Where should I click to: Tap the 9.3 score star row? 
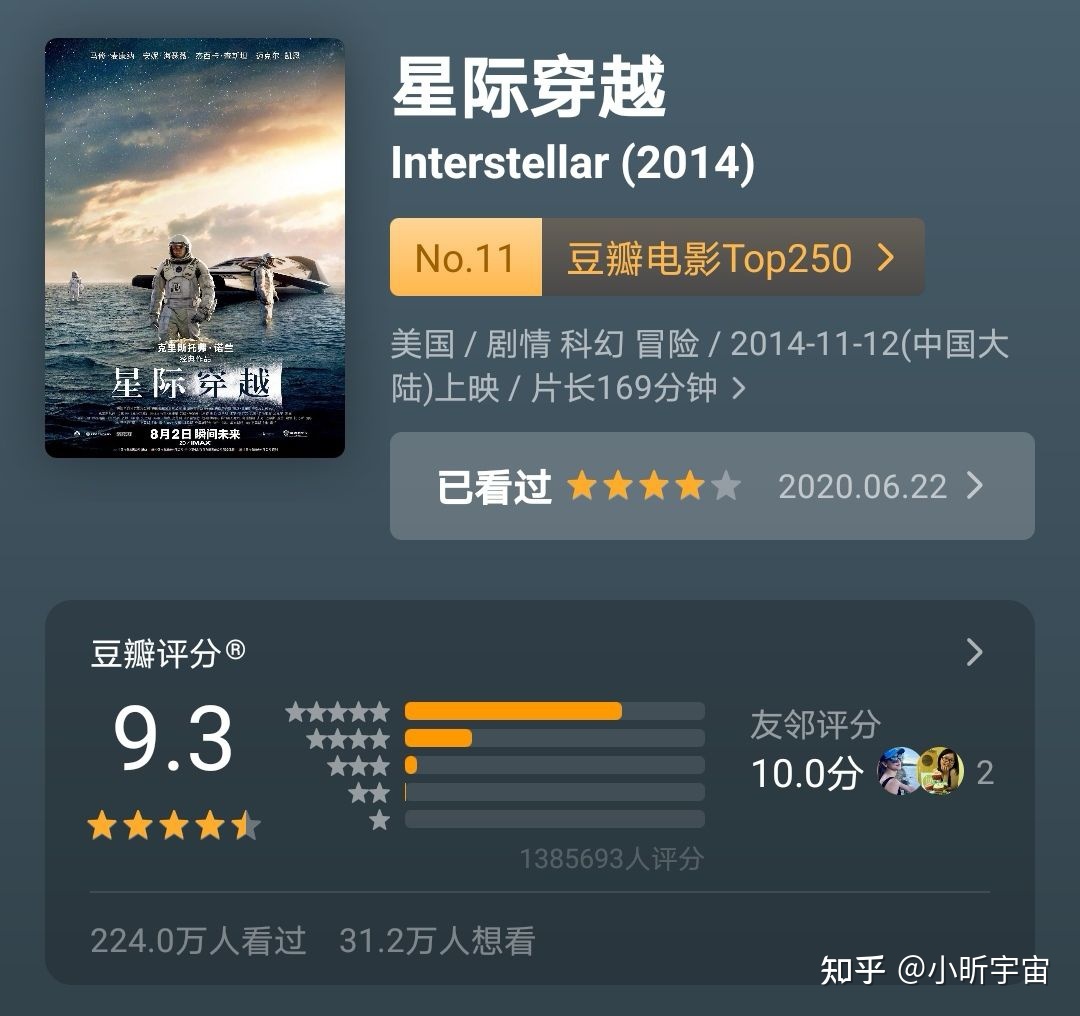tap(174, 826)
